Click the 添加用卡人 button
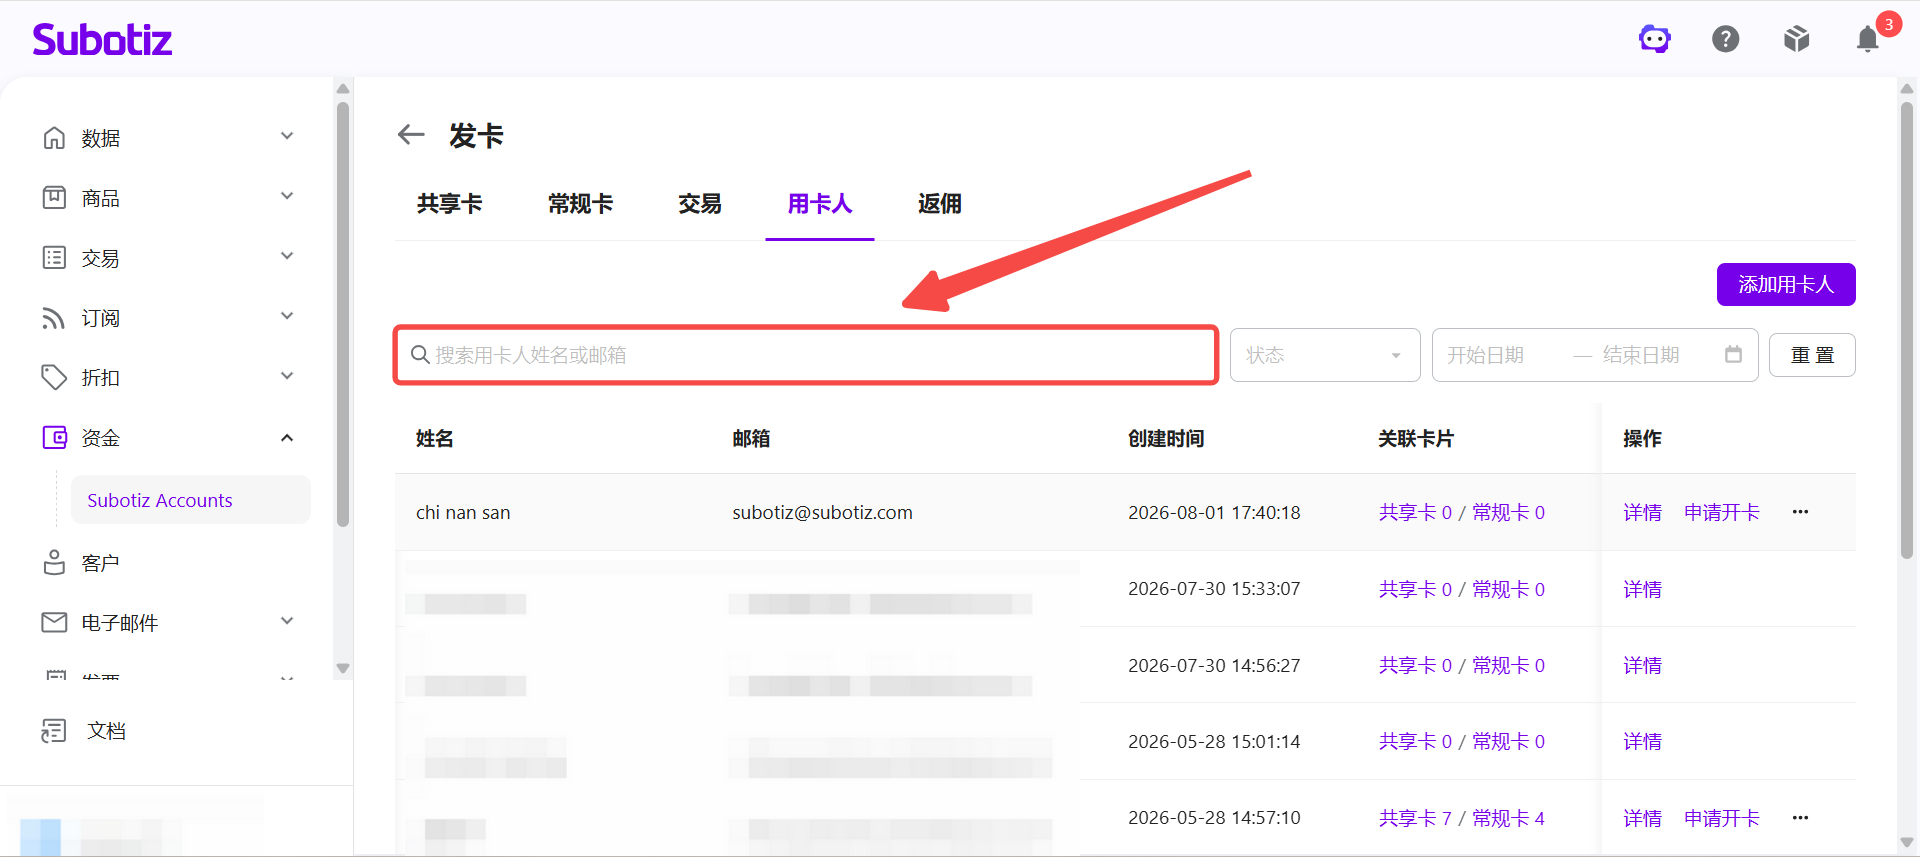1920x857 pixels. [1786, 284]
